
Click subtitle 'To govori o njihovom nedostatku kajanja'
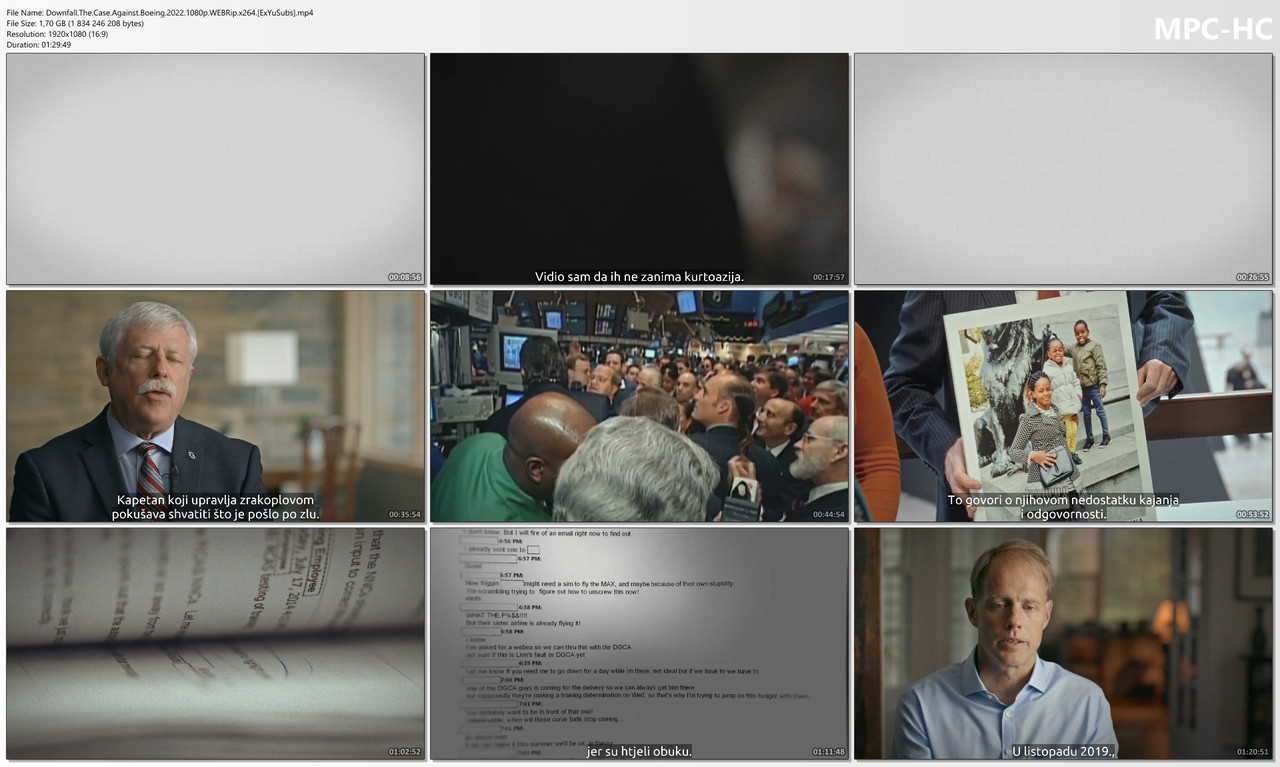click(x=1063, y=500)
